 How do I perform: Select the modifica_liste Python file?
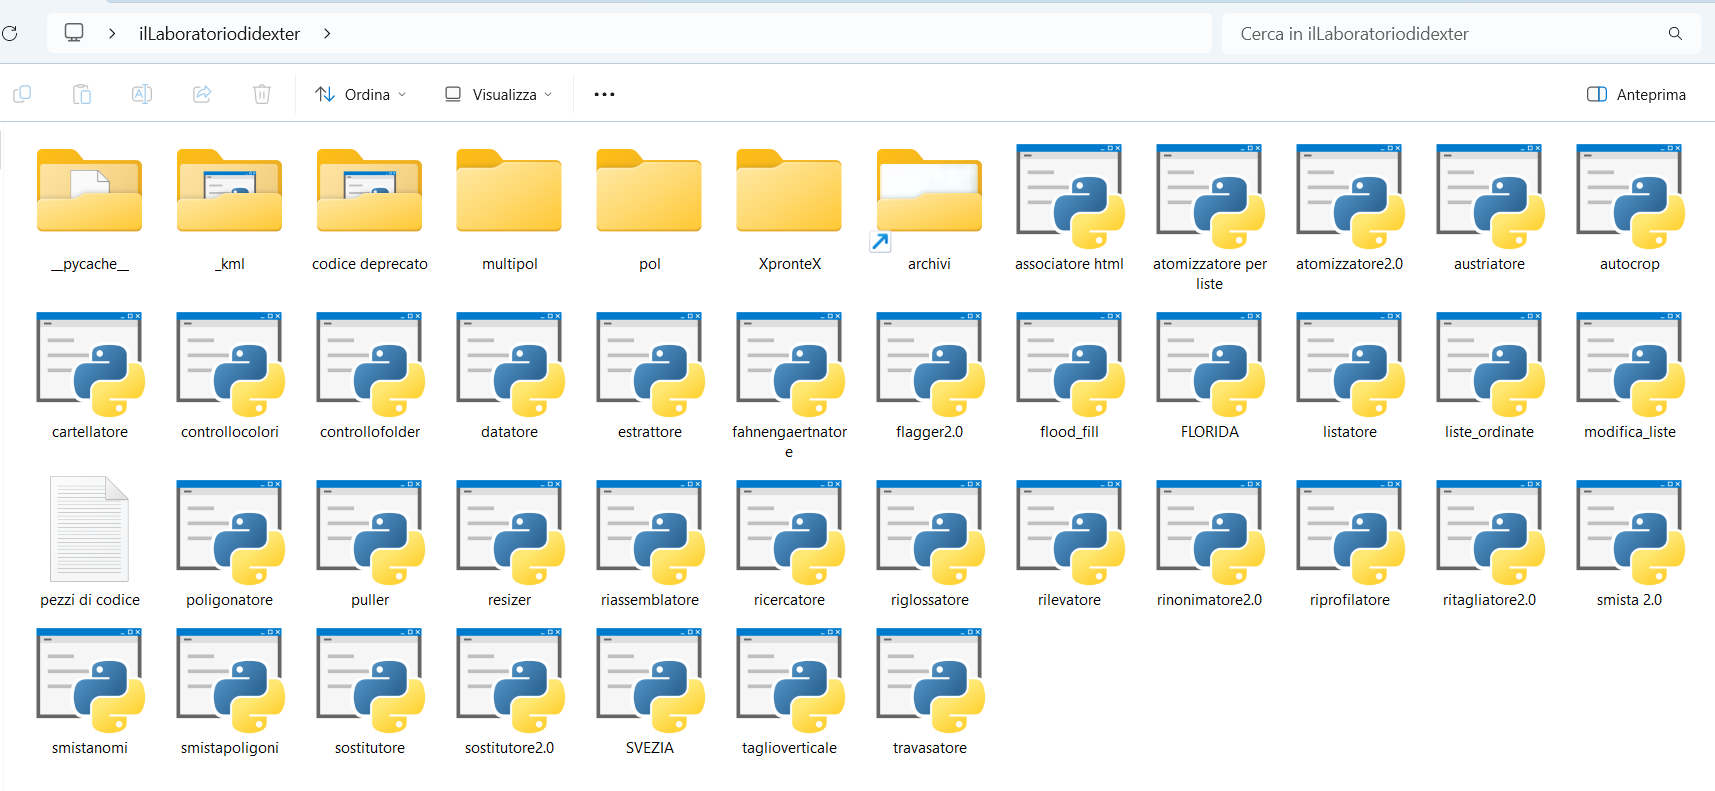[1630, 378]
